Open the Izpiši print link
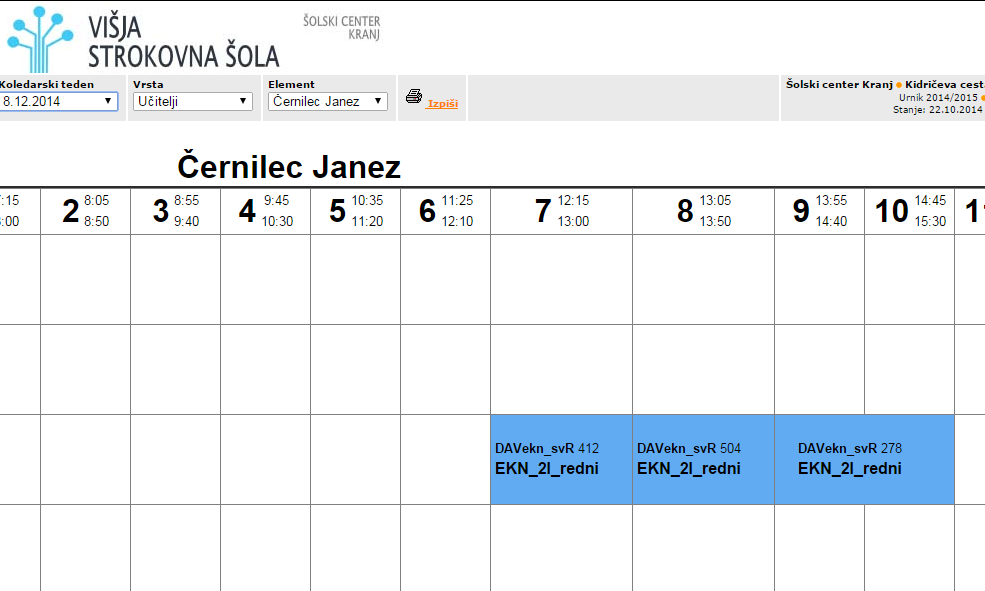 [x=443, y=104]
